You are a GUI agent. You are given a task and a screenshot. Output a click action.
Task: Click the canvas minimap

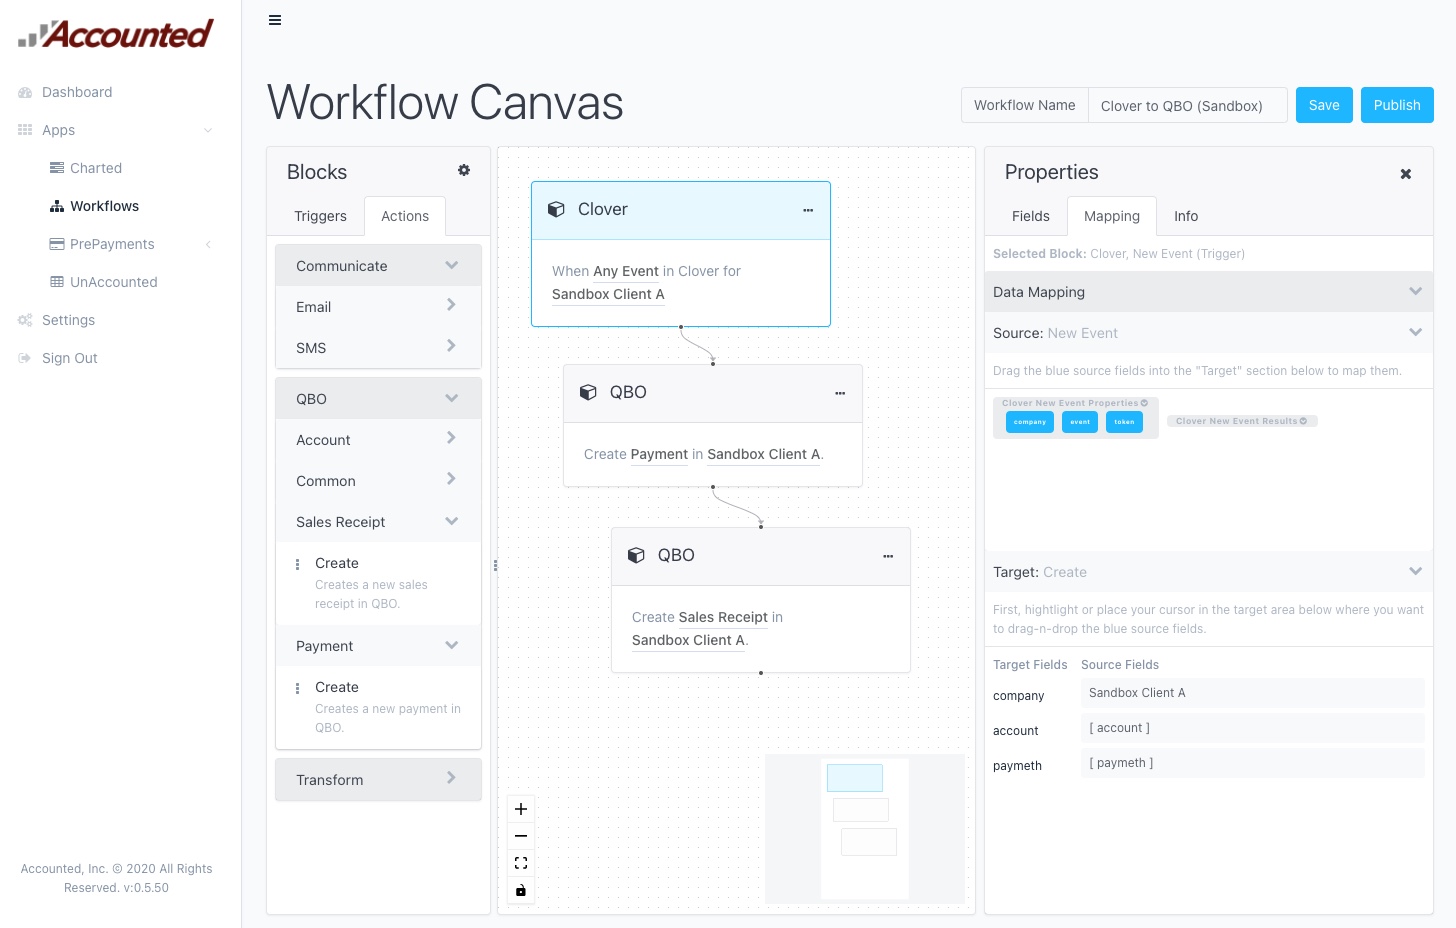pos(865,829)
